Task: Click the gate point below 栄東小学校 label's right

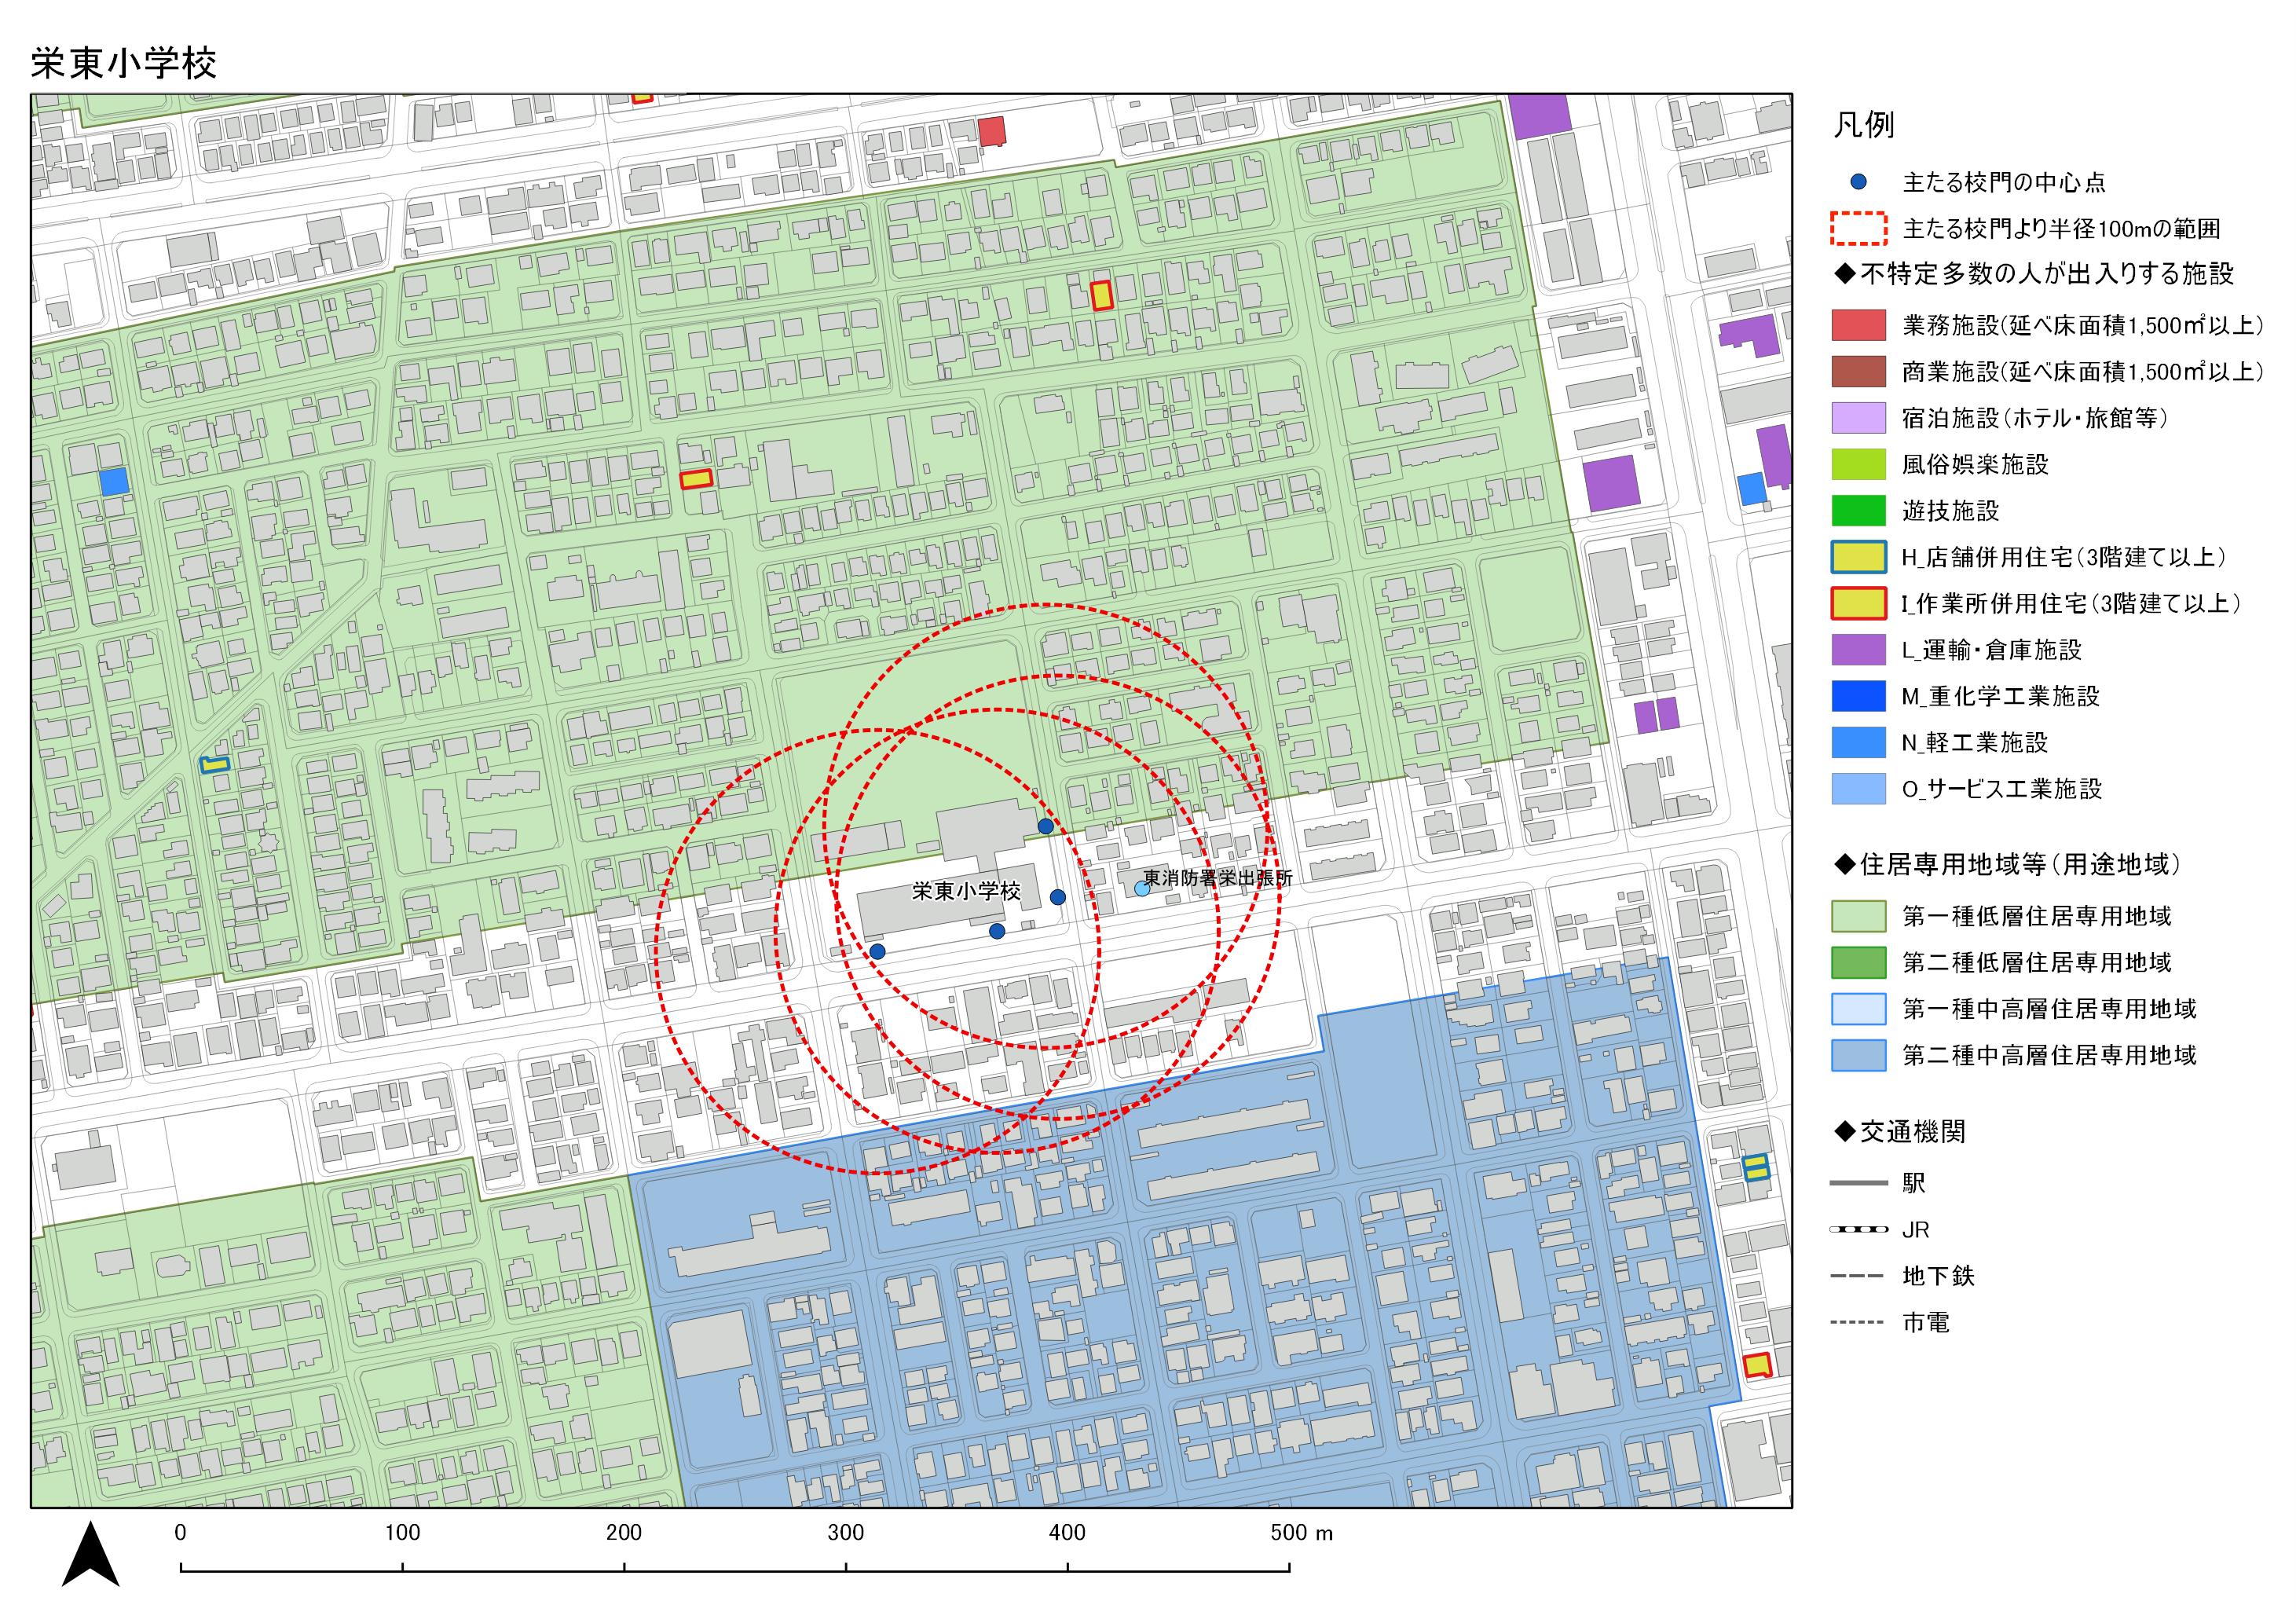Action: [x=997, y=931]
